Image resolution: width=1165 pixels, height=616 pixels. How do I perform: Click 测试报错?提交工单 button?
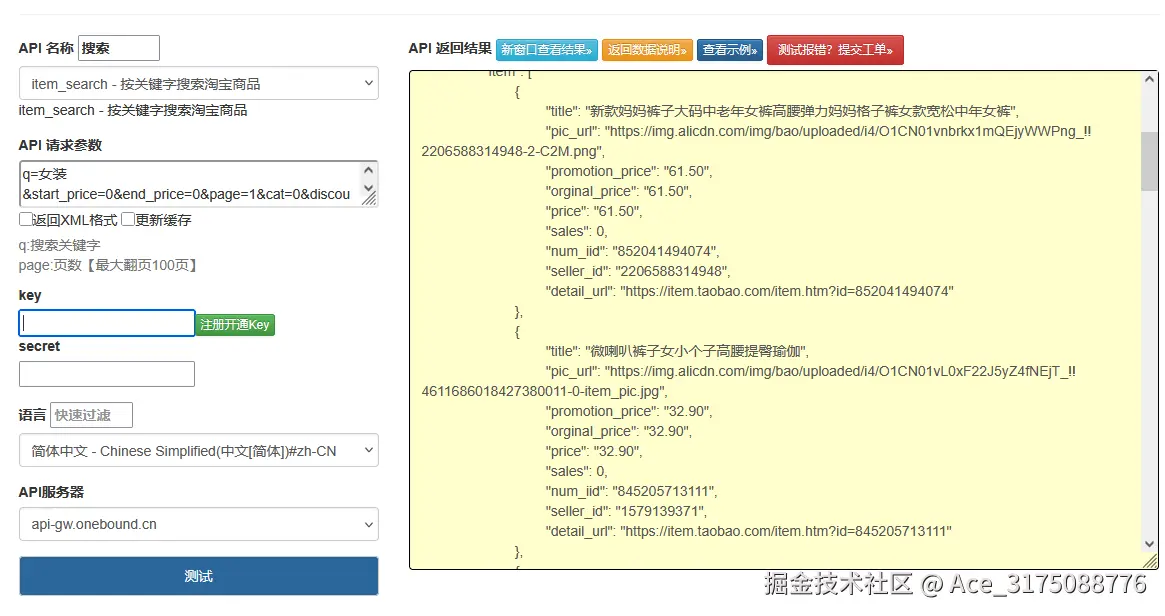click(835, 50)
